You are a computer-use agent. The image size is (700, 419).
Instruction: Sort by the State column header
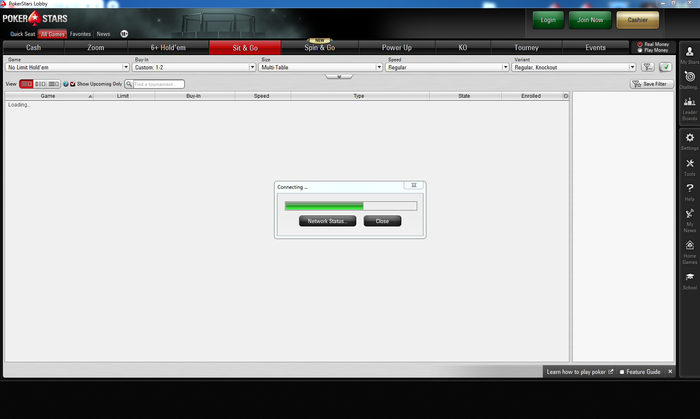[x=464, y=96]
